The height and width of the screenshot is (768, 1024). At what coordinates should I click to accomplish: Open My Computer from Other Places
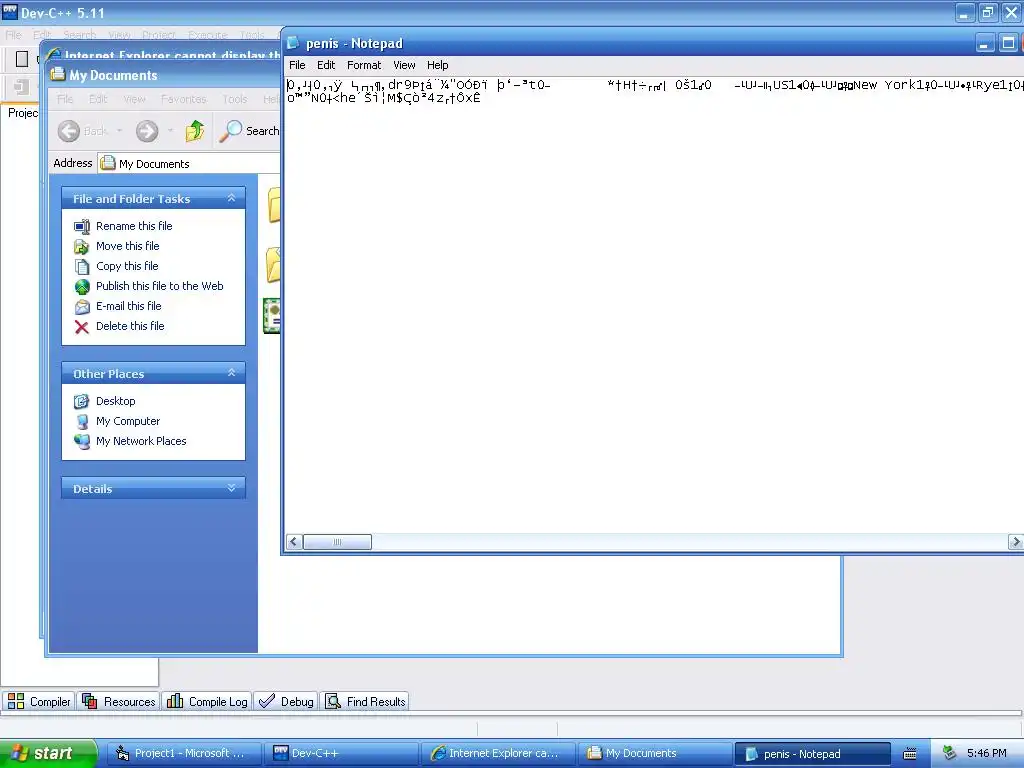pos(128,421)
